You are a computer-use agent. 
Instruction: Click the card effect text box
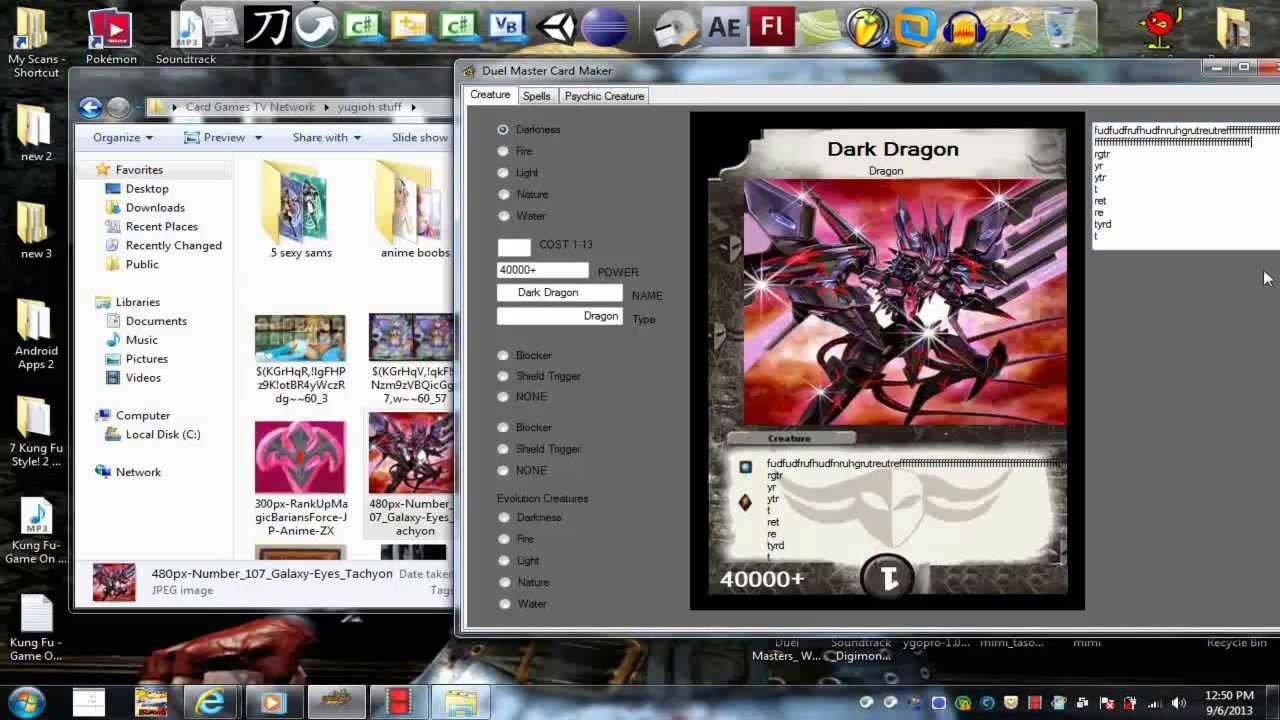click(1186, 185)
